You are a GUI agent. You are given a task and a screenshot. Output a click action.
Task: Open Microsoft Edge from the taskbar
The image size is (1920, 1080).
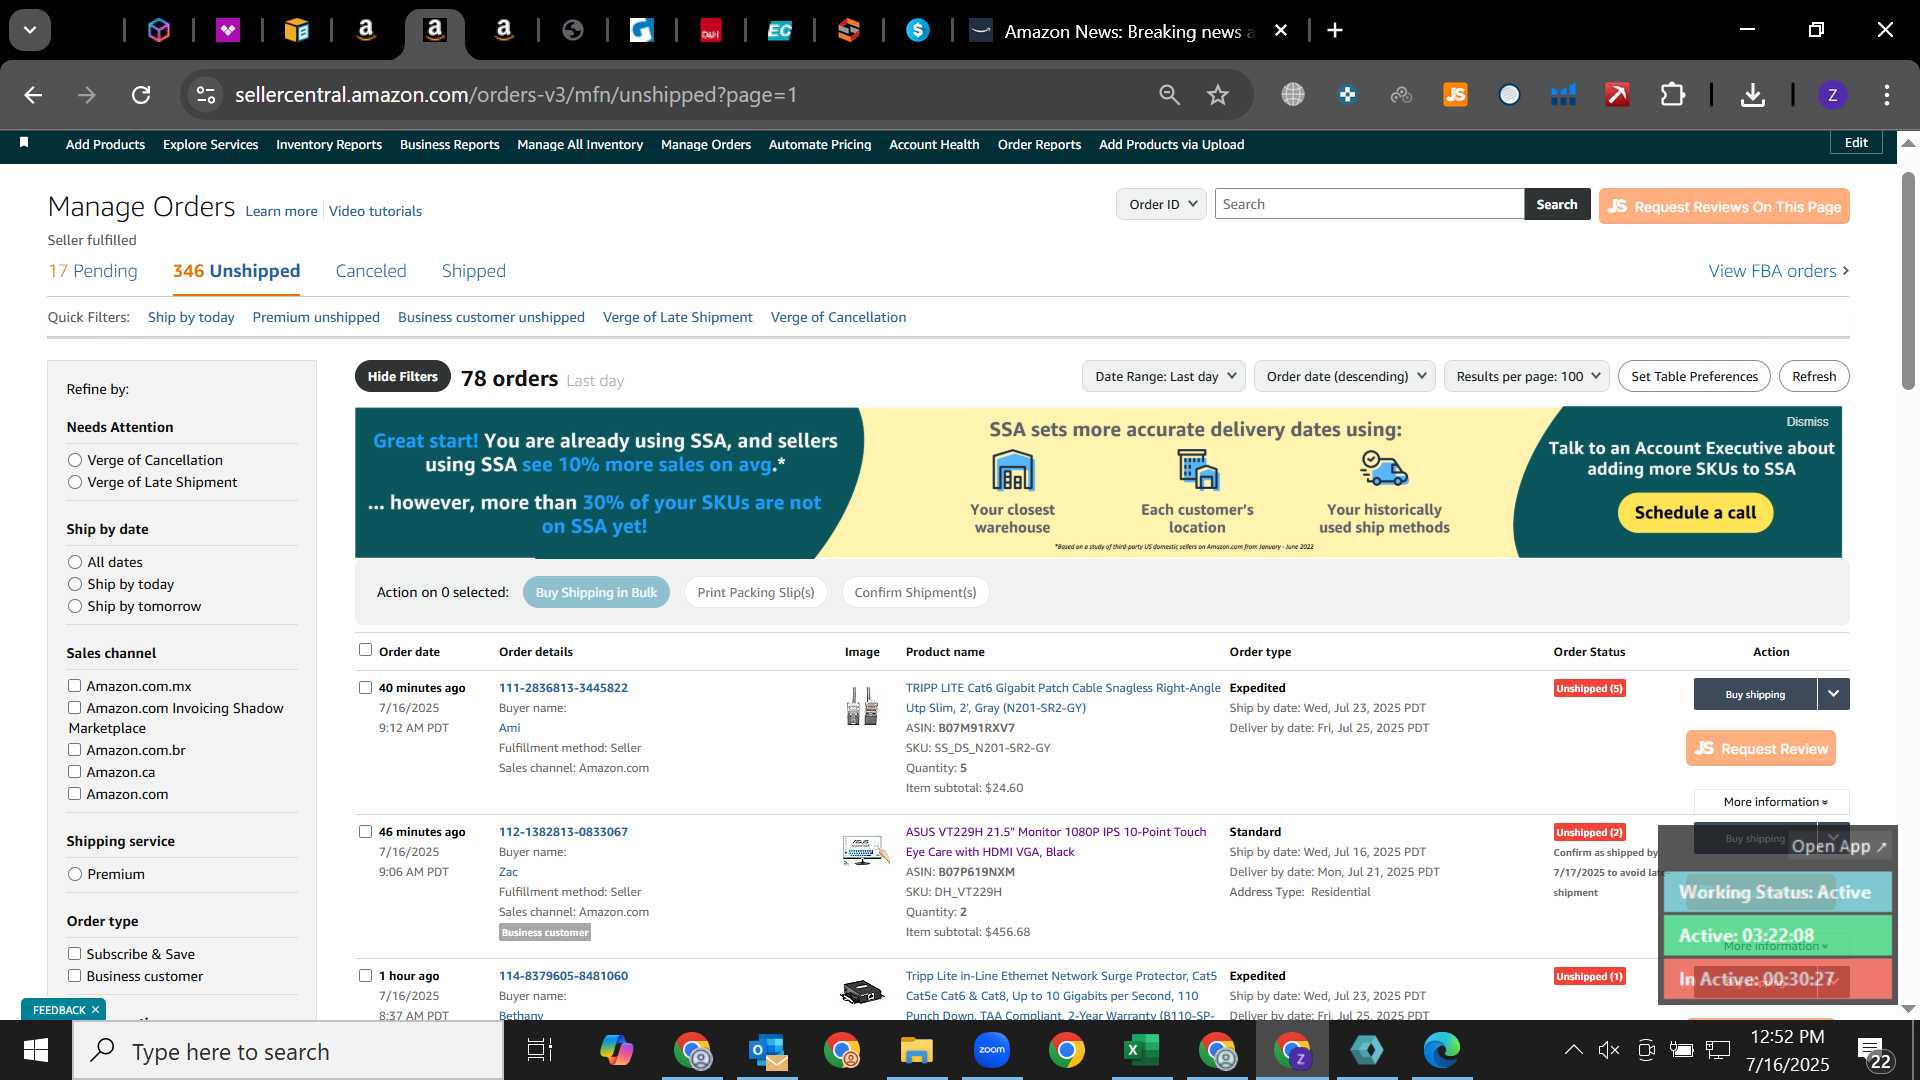1441,1050
